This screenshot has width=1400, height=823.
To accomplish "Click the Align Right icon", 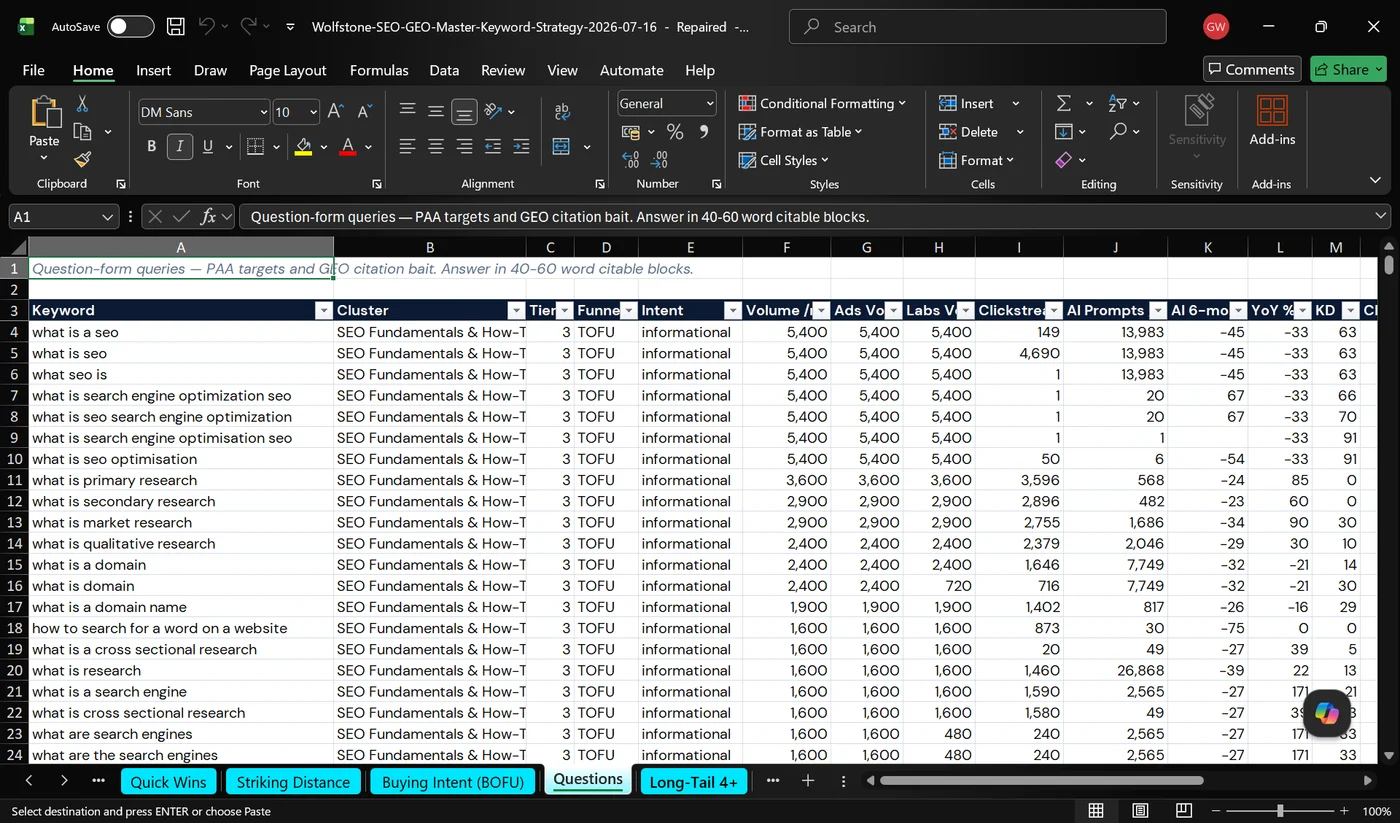I will 464,146.
